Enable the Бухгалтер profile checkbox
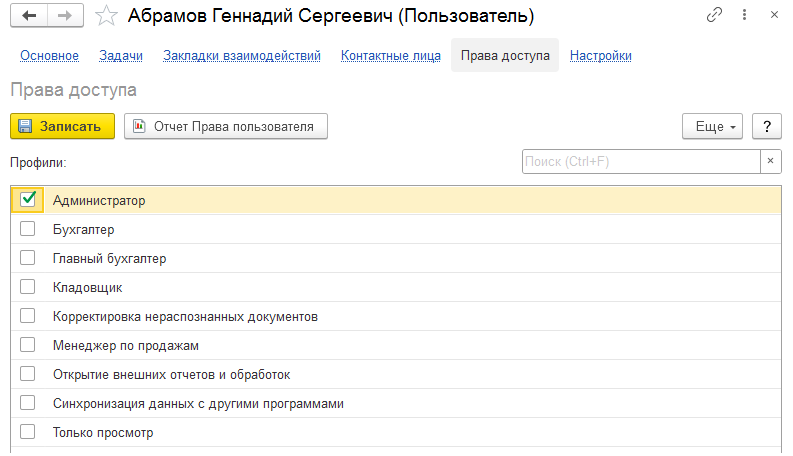This screenshot has width=793, height=456. [x=28, y=229]
